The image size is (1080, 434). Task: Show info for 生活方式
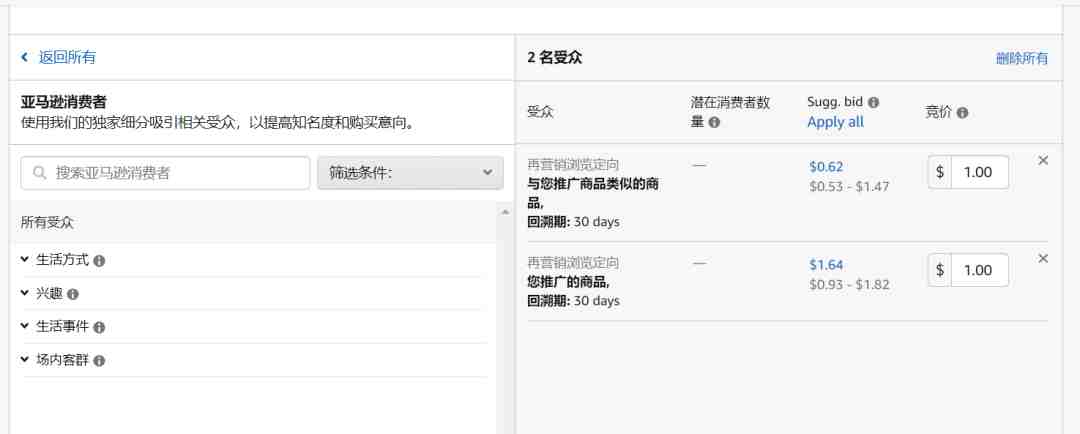(99, 261)
